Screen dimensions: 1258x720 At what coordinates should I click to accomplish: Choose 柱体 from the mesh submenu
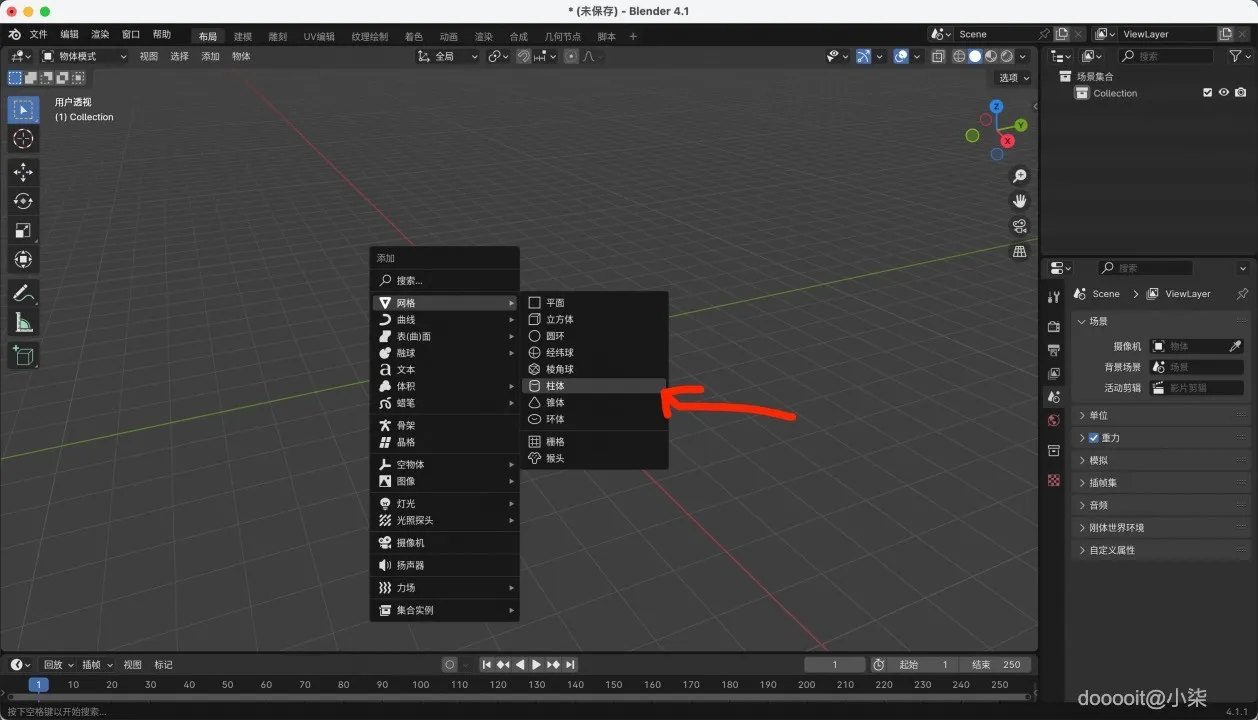pos(594,386)
